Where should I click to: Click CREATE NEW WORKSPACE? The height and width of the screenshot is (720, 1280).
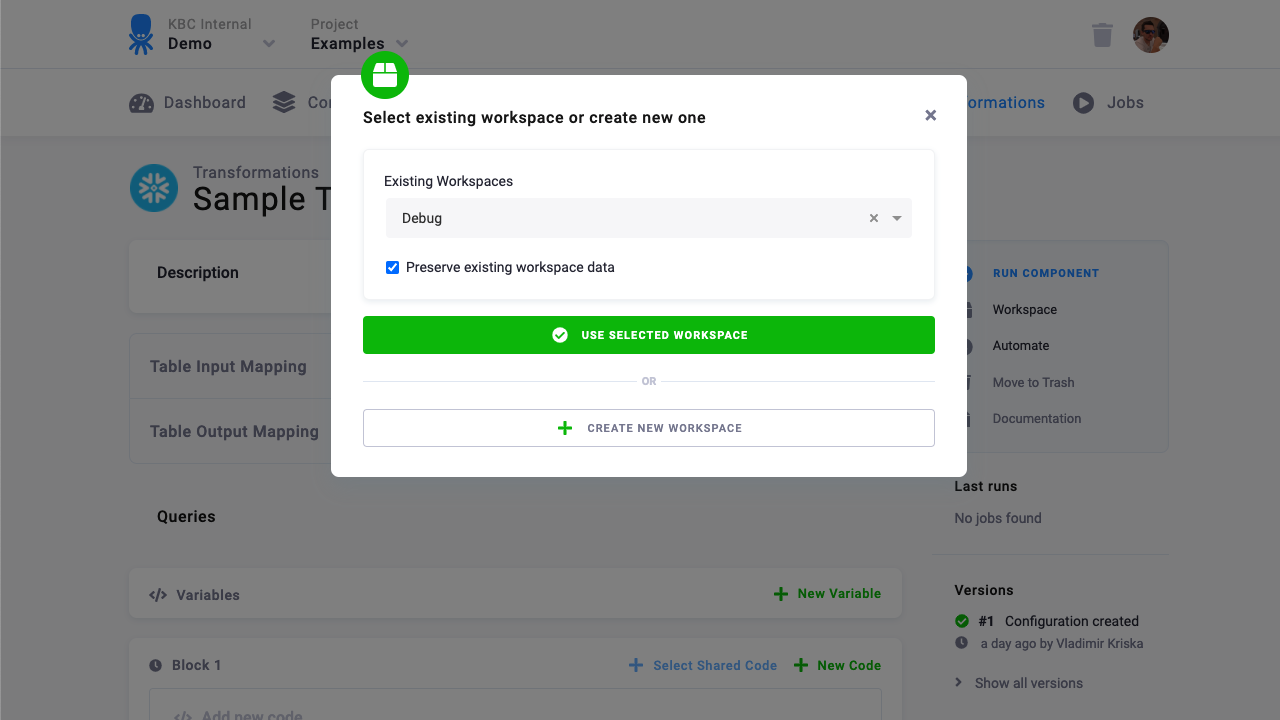point(649,427)
